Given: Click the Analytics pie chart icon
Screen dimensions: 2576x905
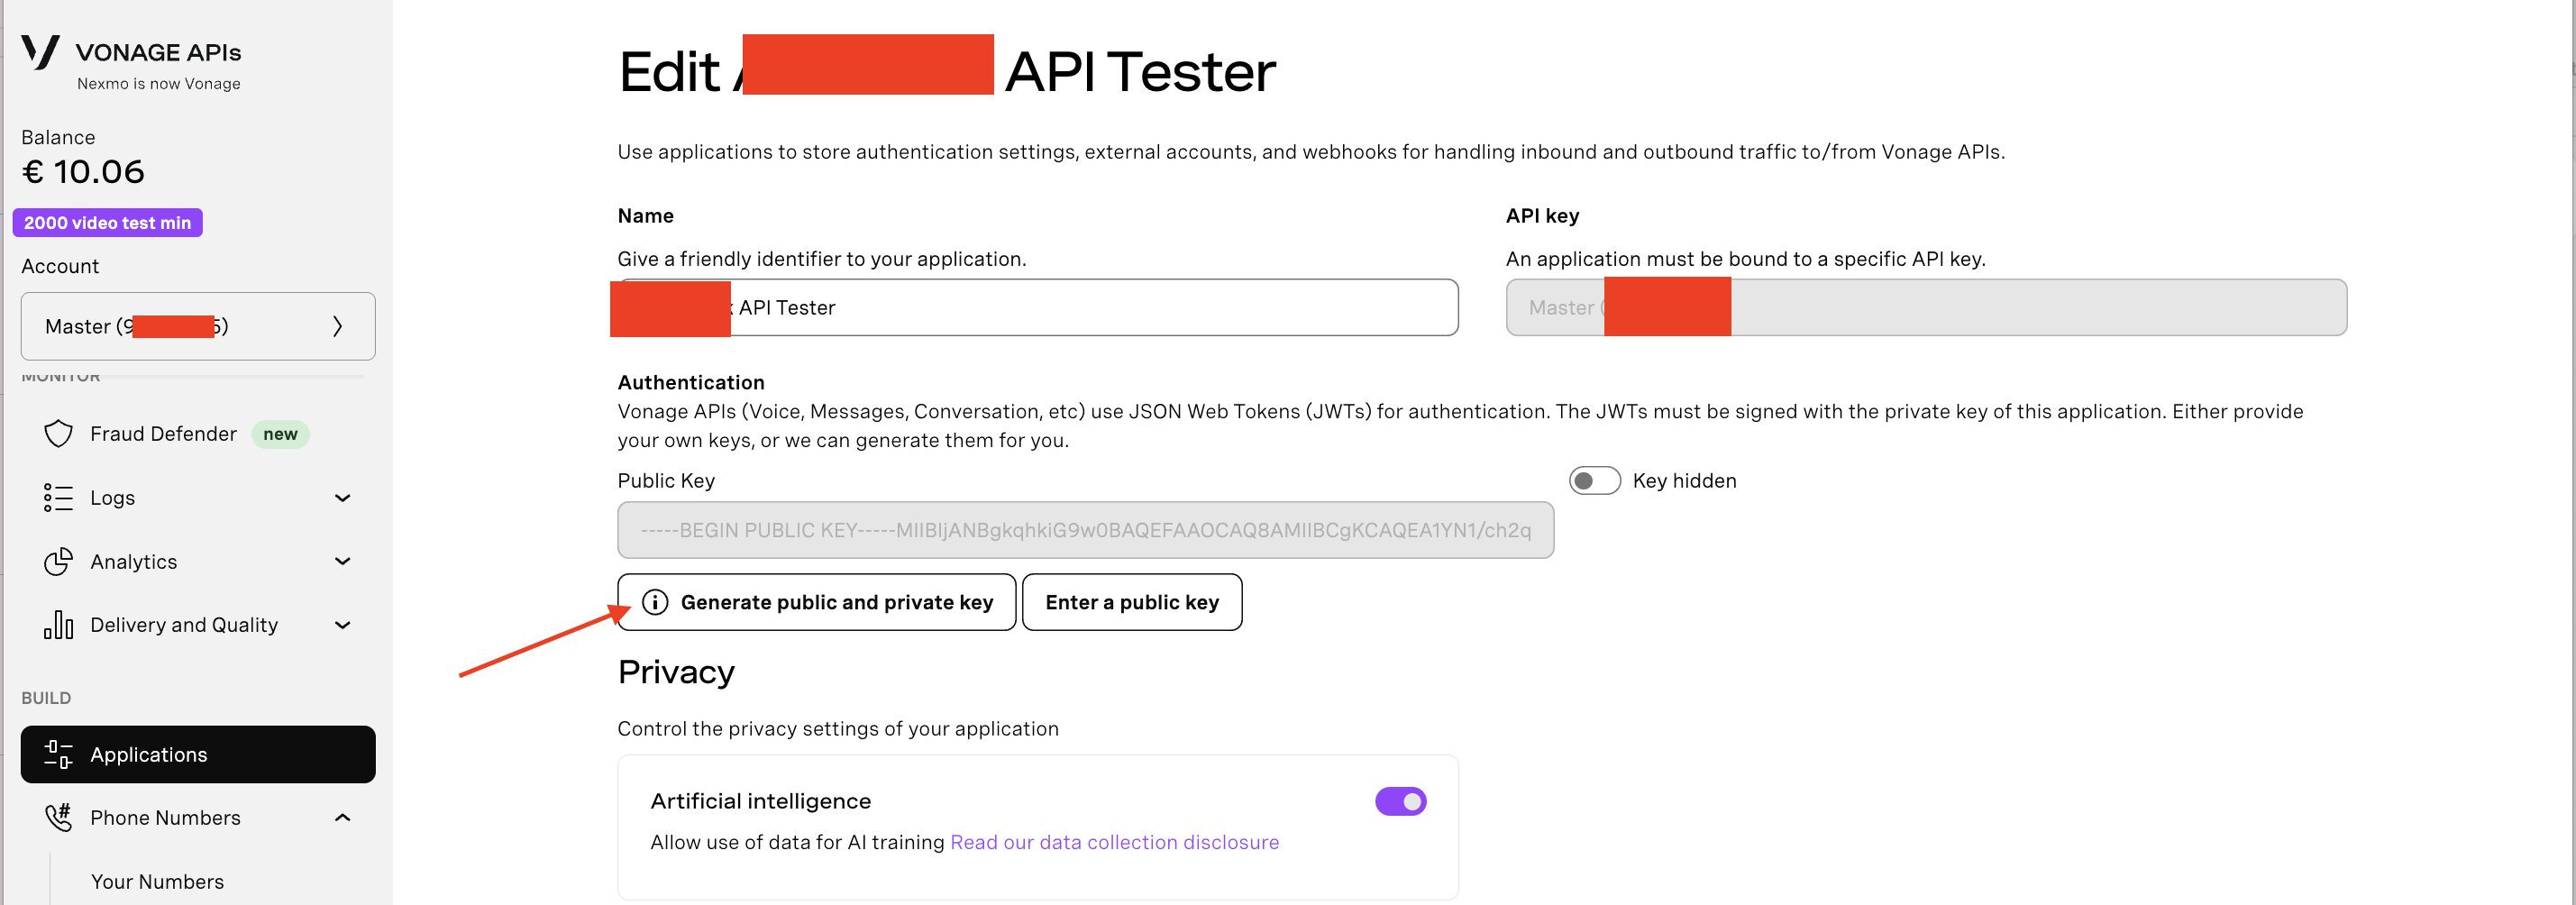Looking at the screenshot, I should [x=58, y=562].
